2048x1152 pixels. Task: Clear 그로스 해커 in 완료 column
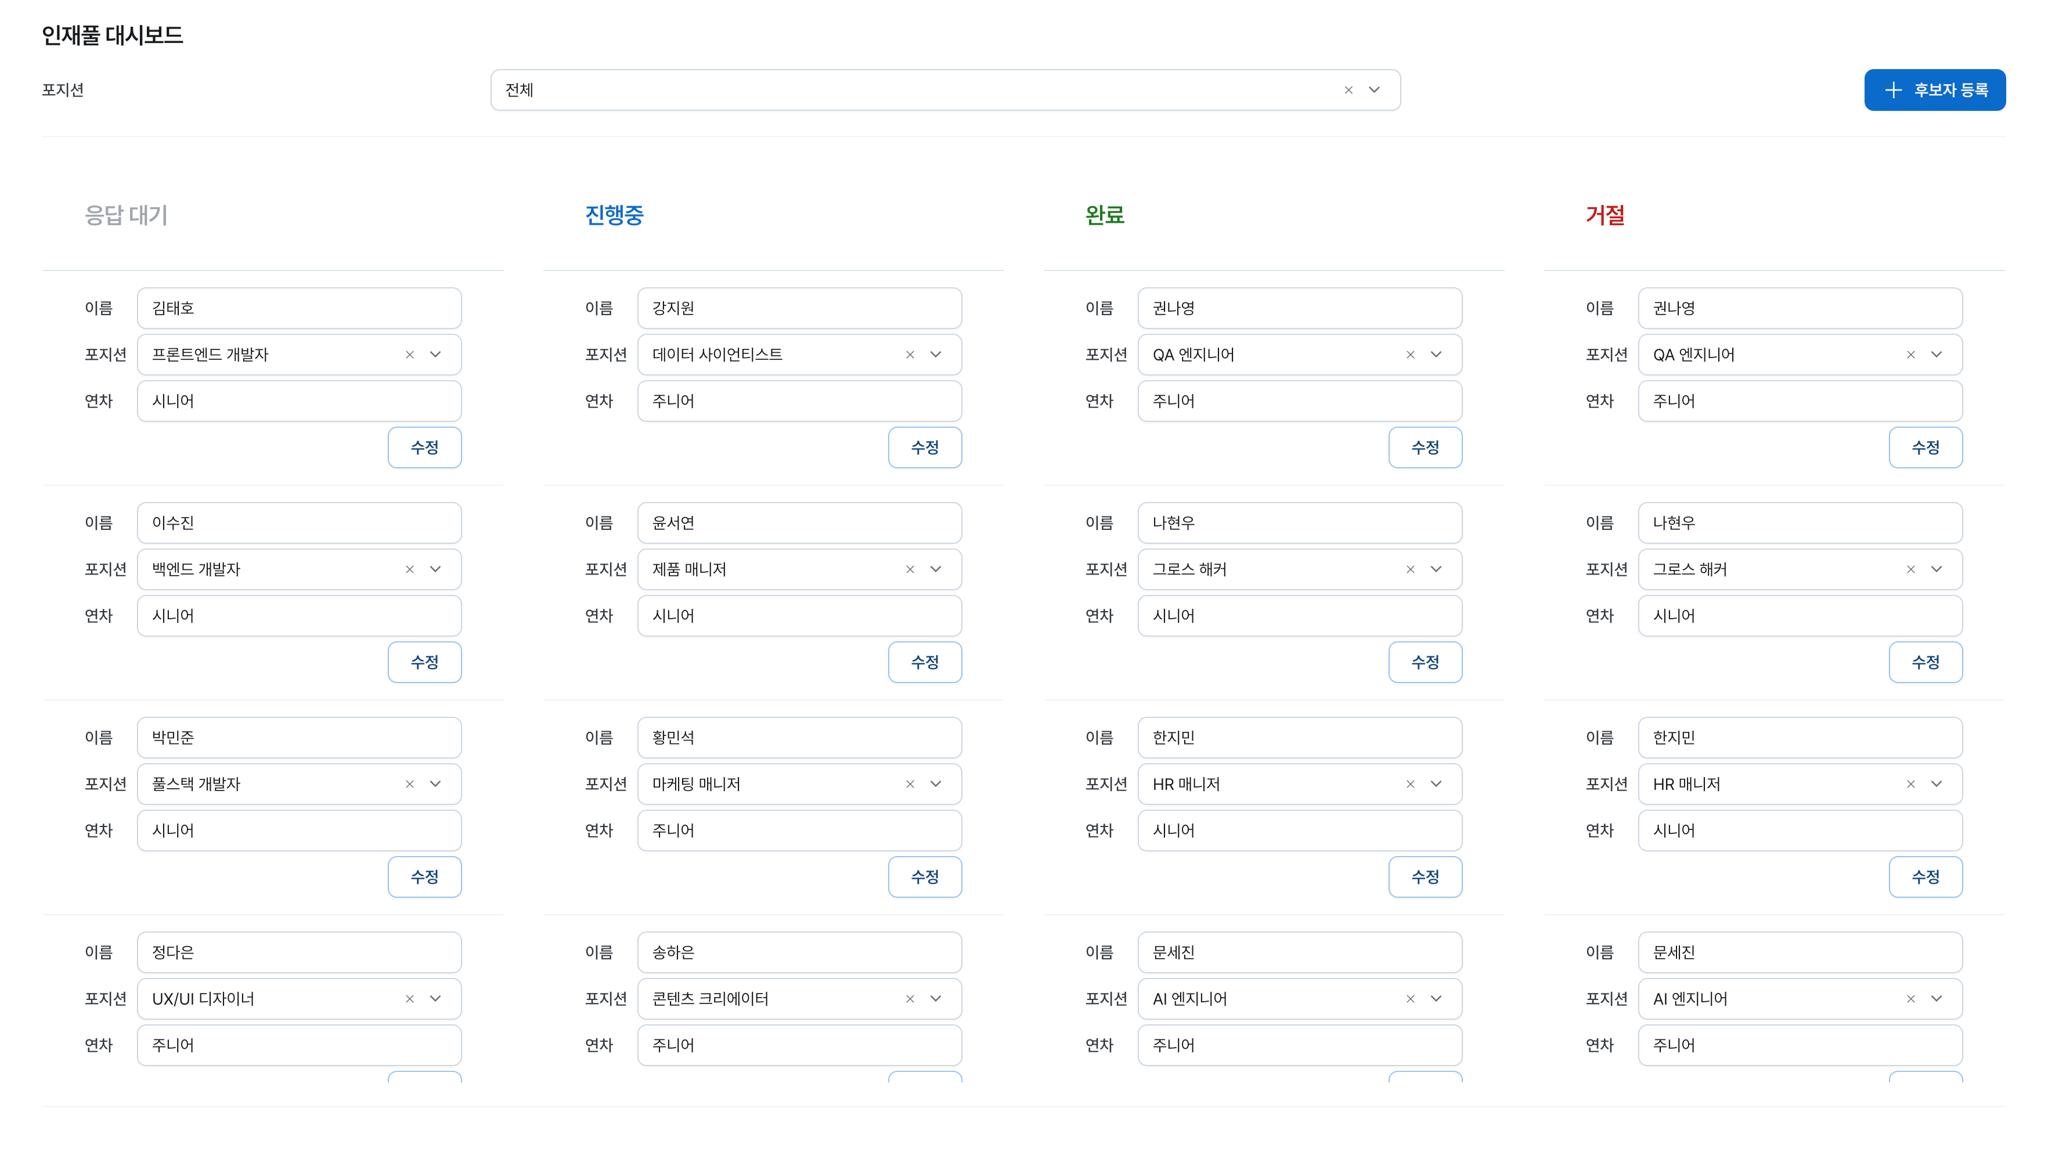[1410, 570]
